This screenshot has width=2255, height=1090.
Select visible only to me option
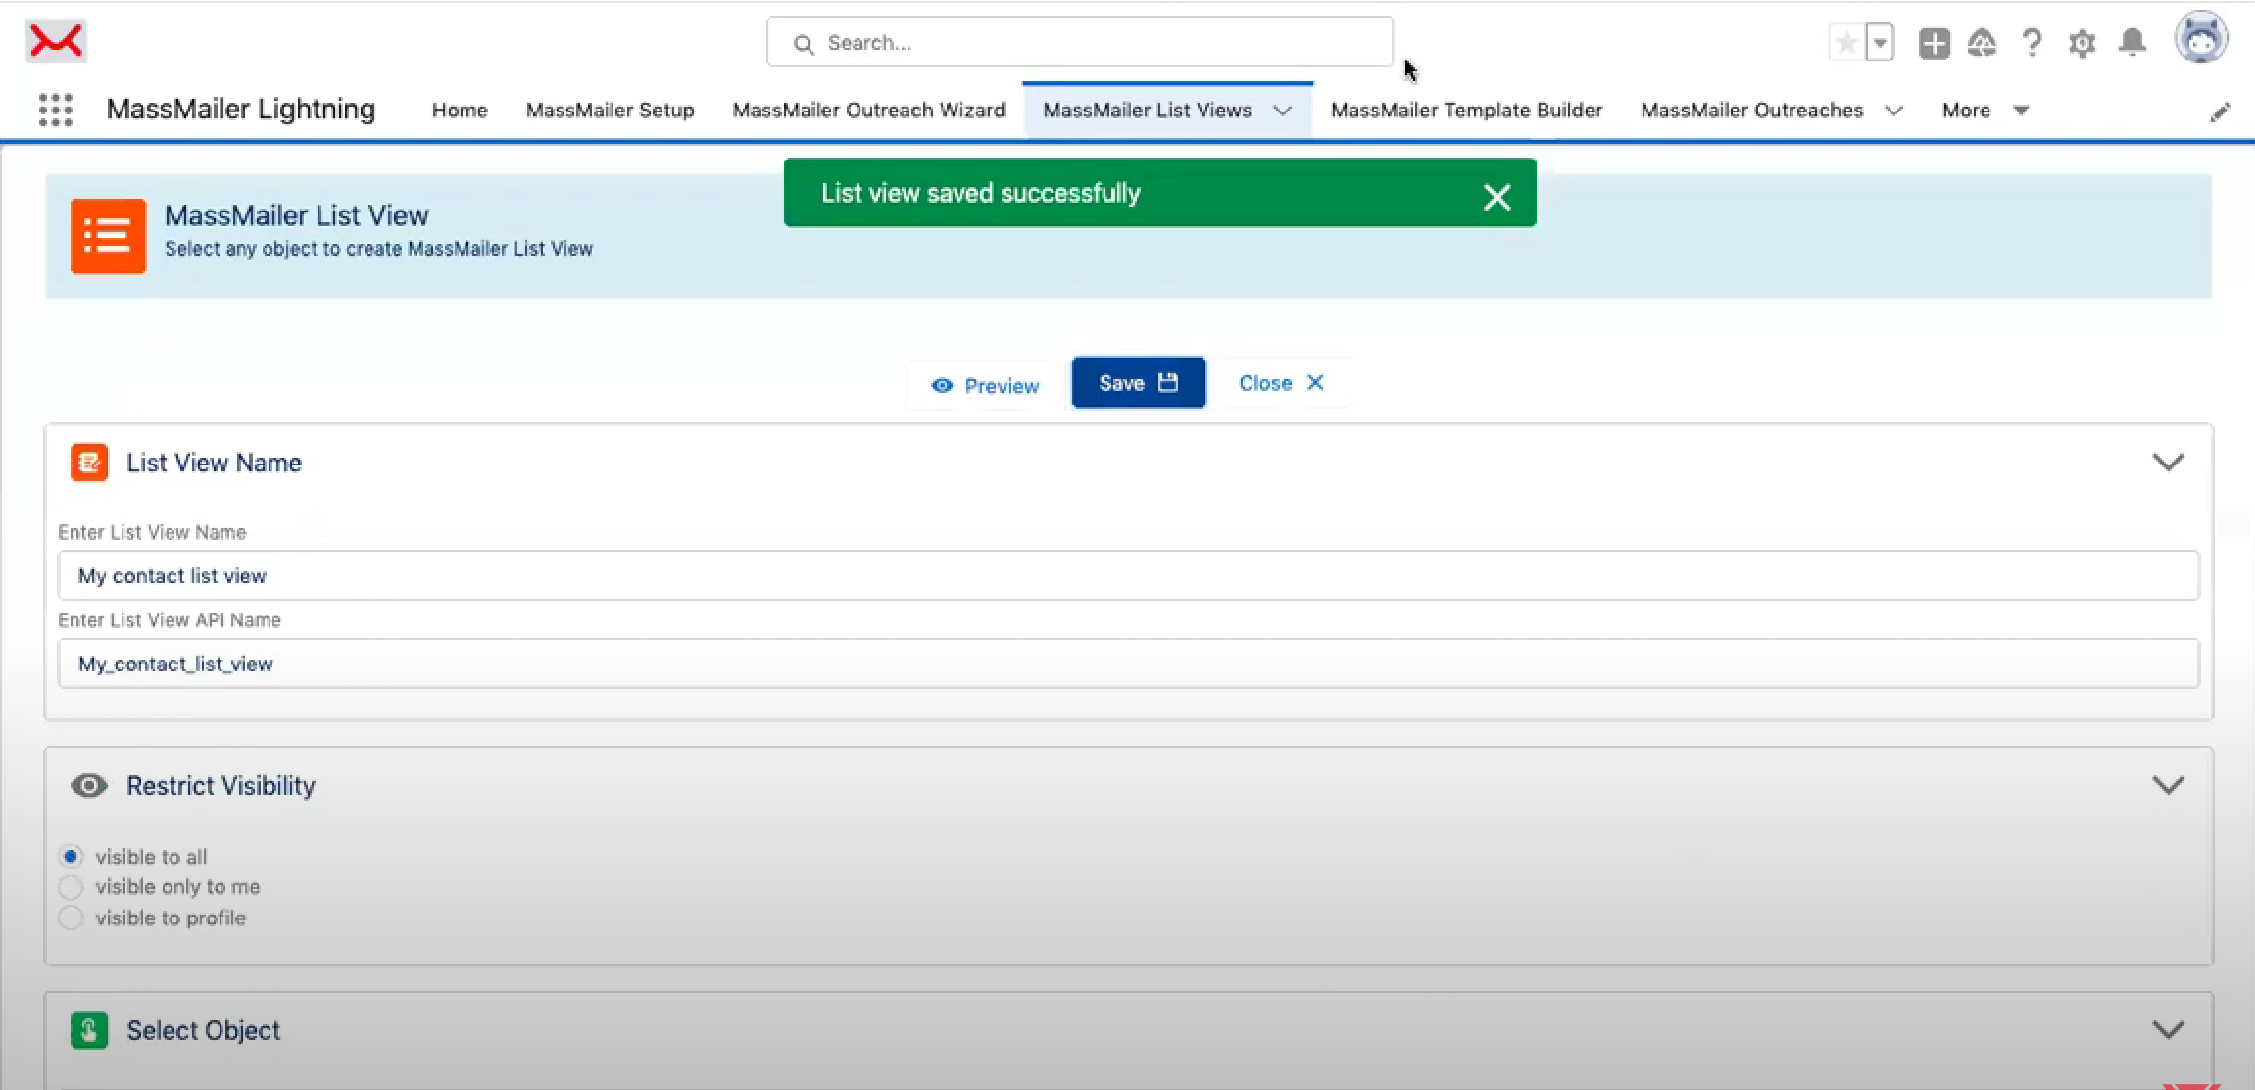click(70, 887)
